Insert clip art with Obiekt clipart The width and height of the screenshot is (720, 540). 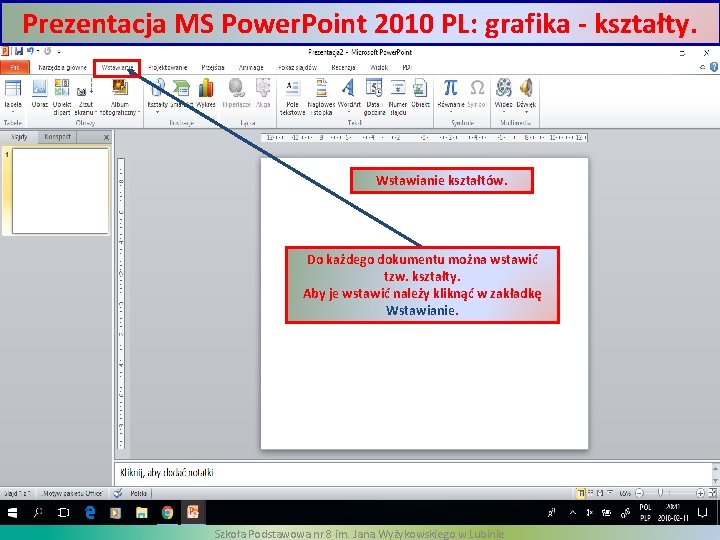(x=62, y=96)
